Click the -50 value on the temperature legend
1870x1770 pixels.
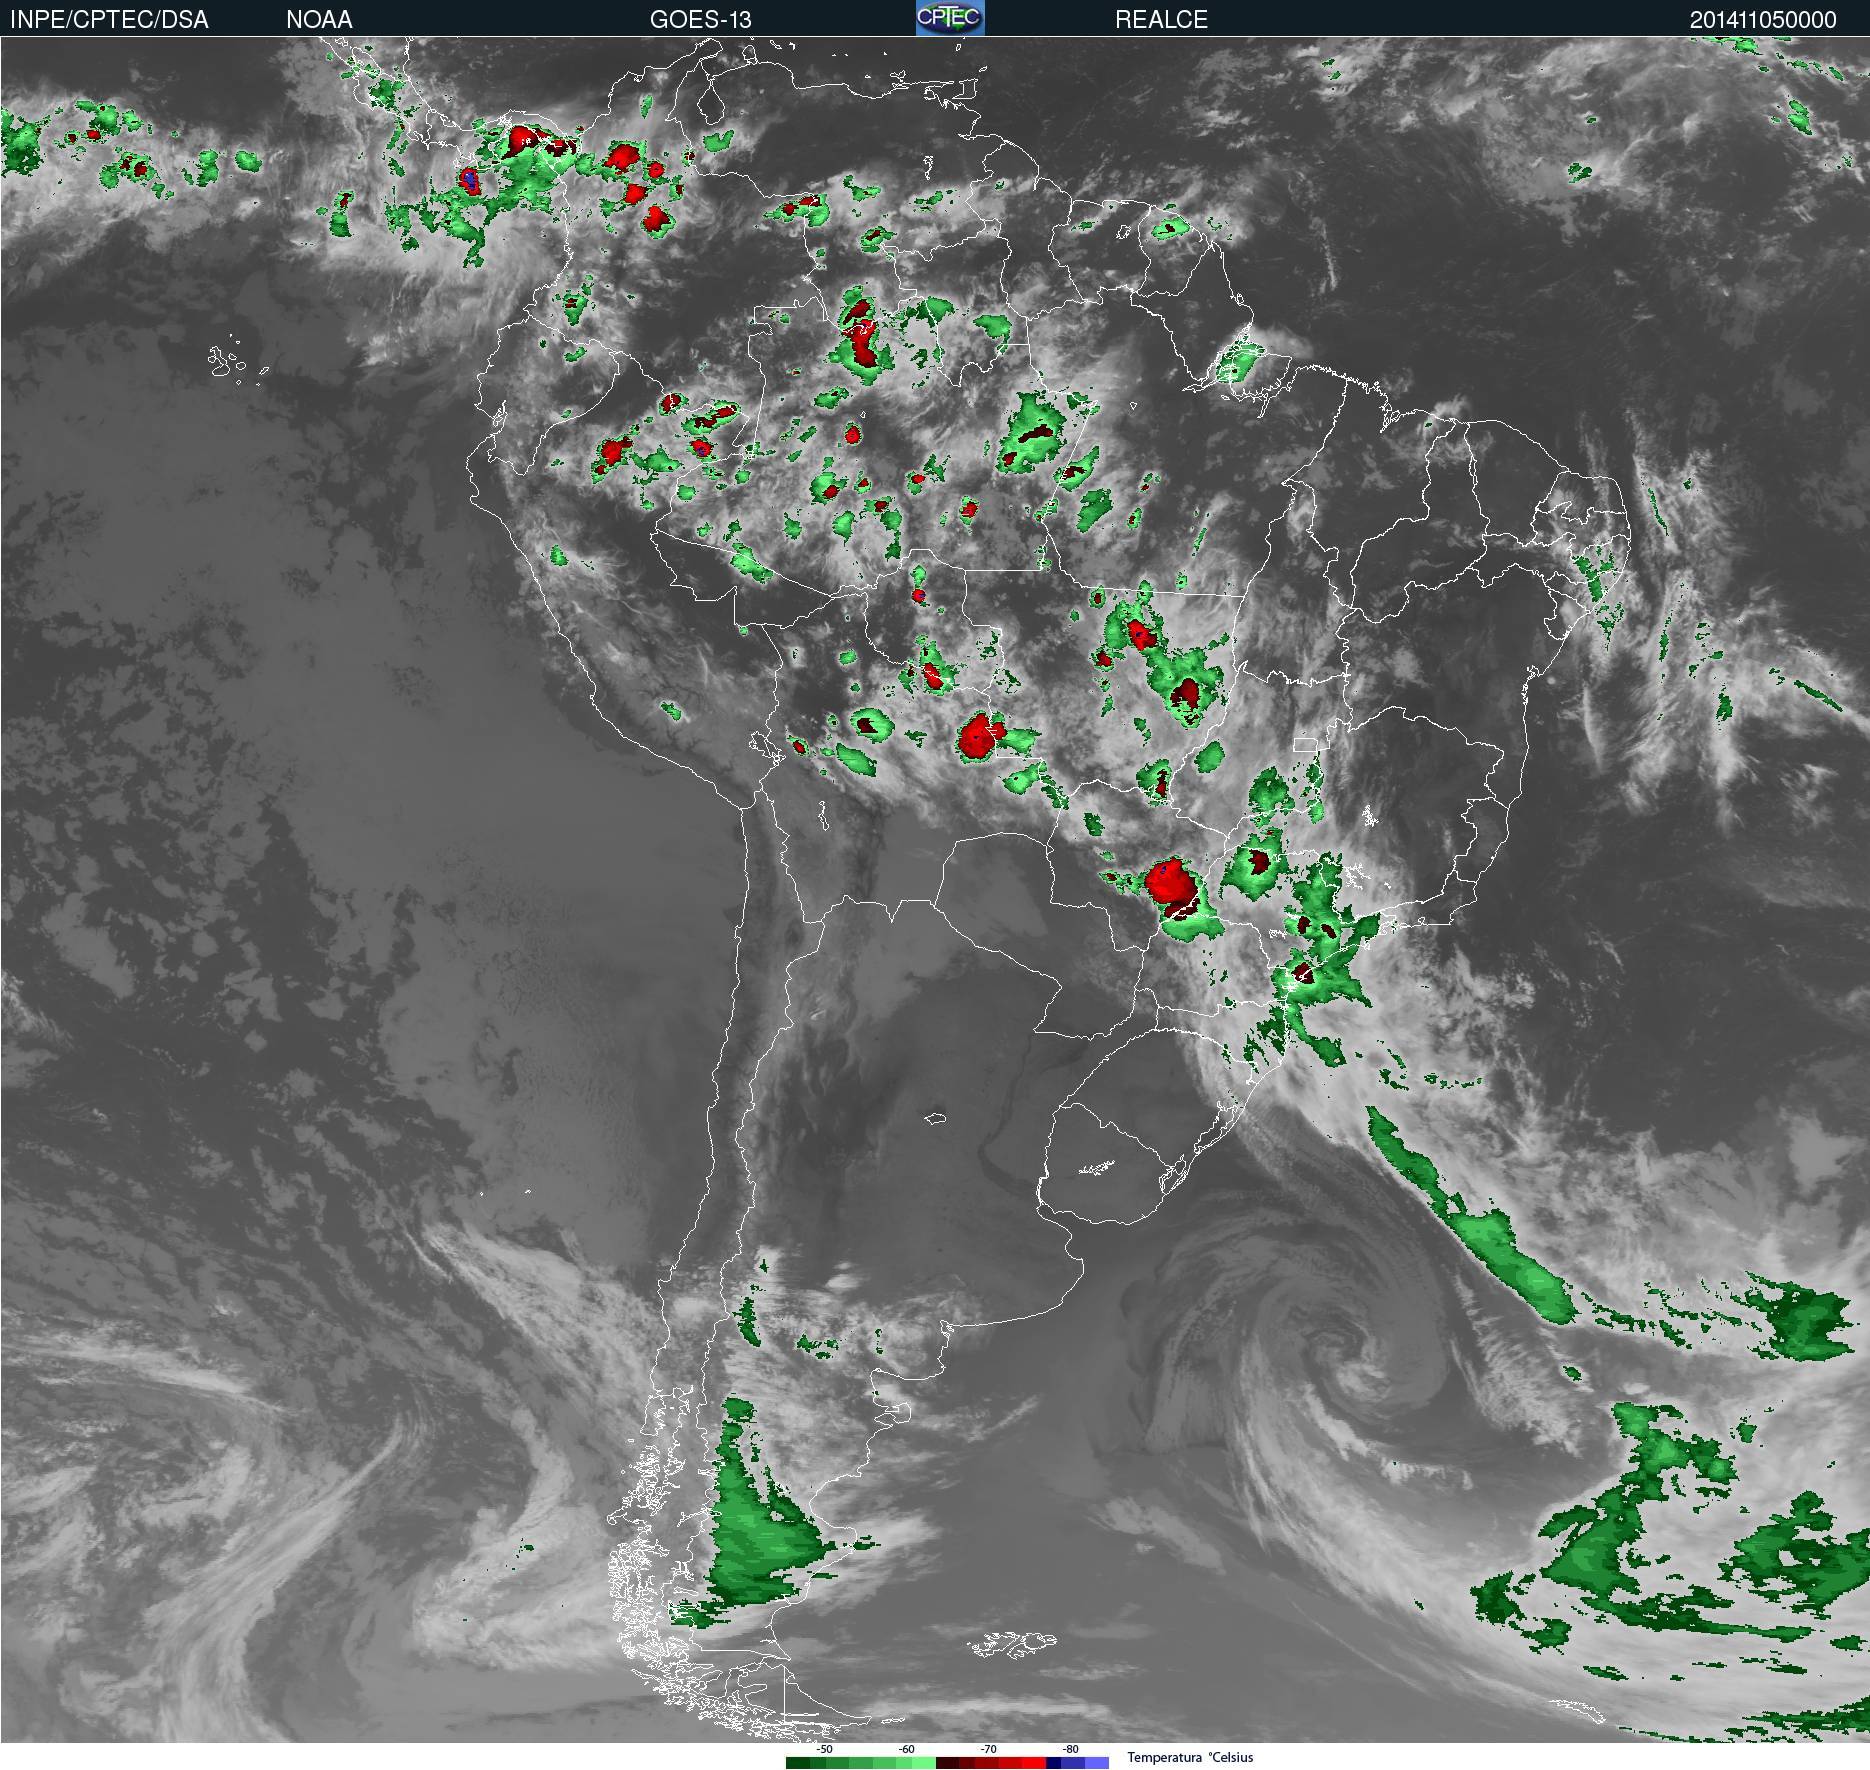824,1749
